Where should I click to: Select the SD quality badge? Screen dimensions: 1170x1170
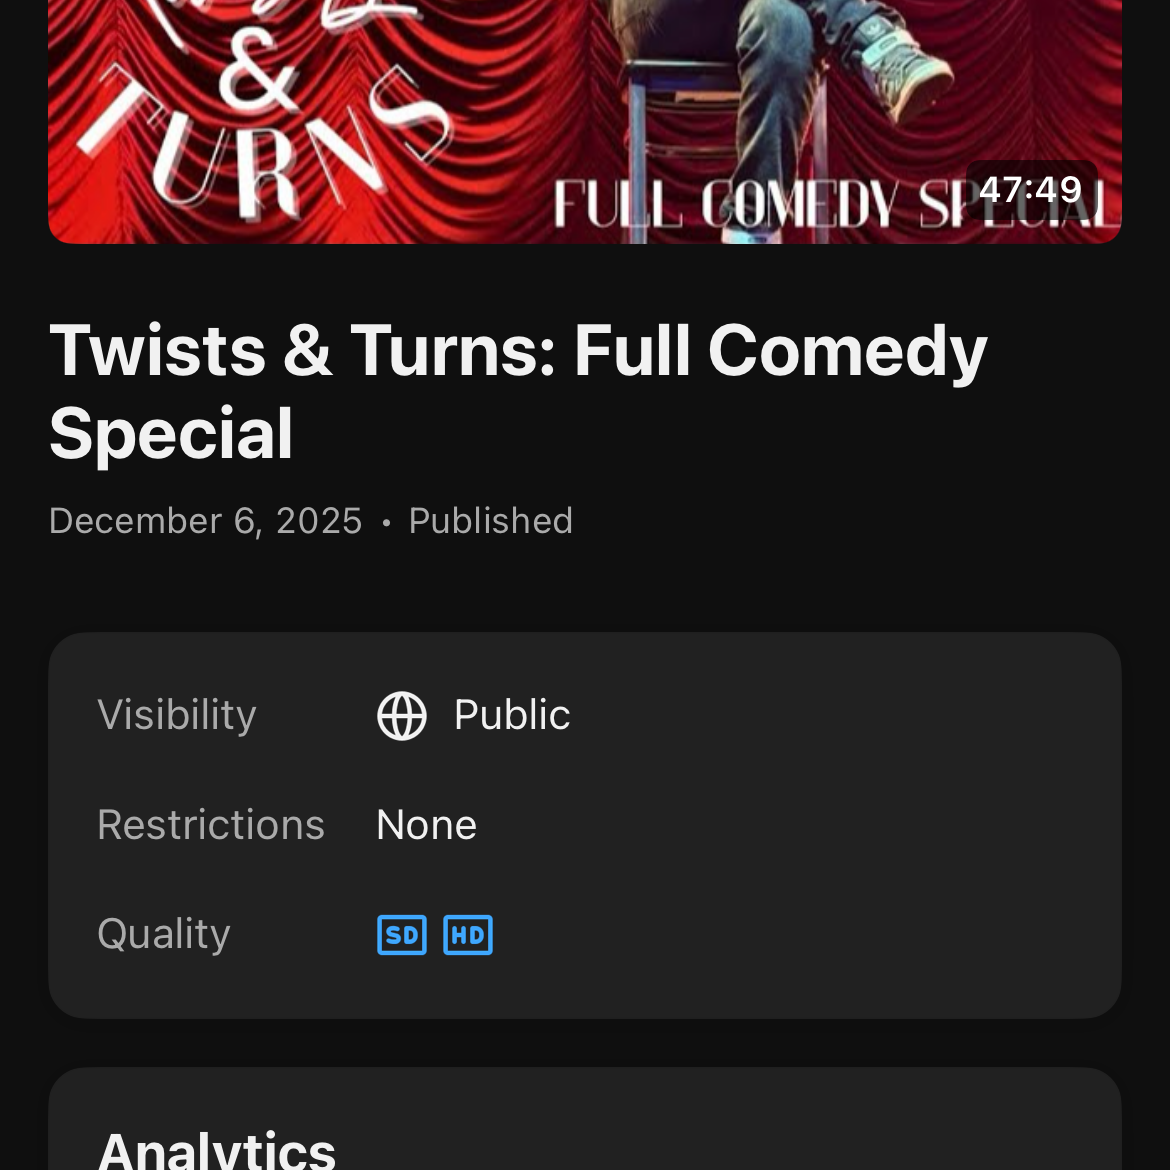(401, 934)
